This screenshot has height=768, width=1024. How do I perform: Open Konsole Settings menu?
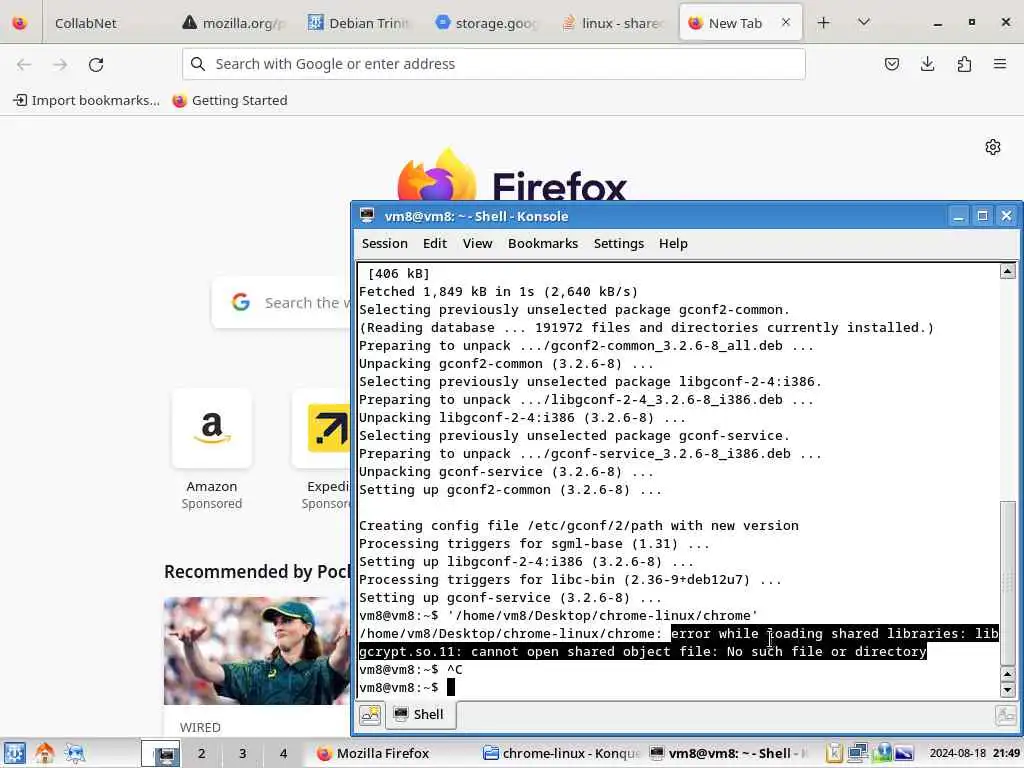618,244
